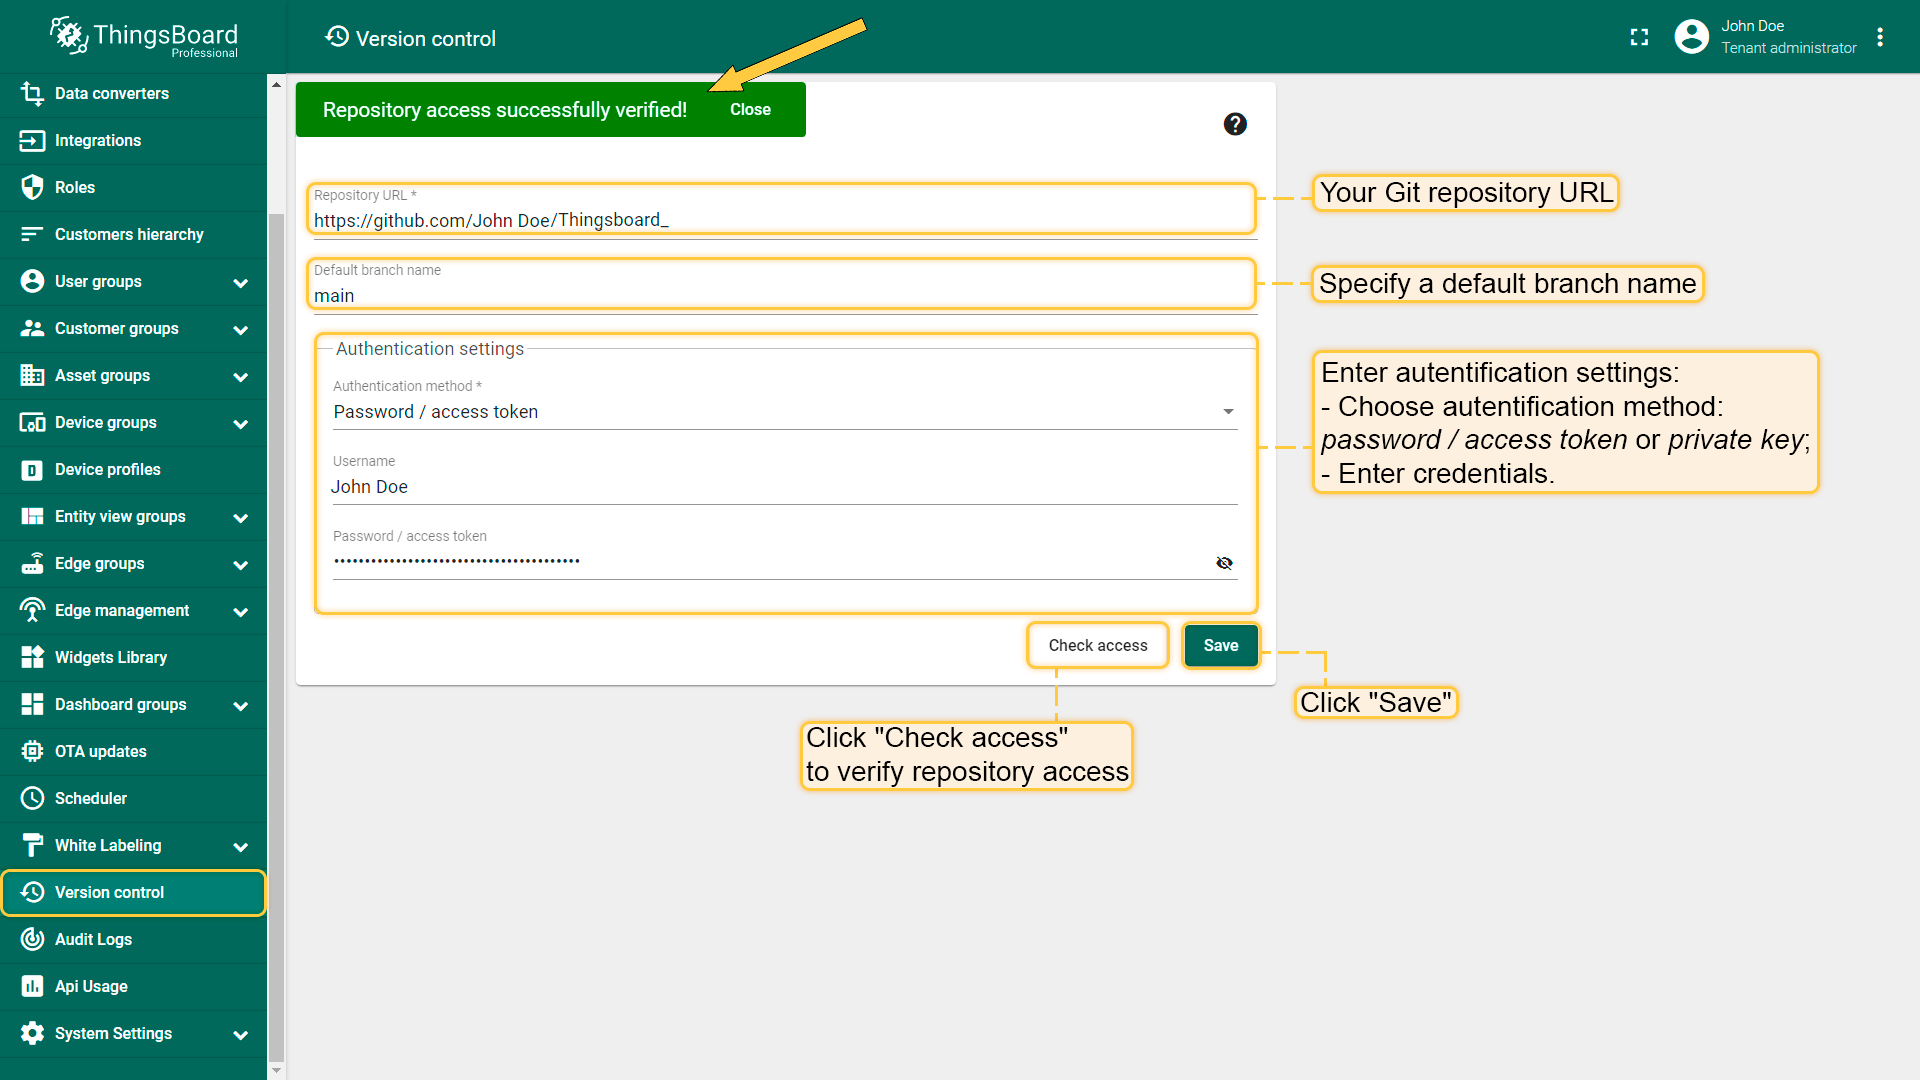Expand the Customer groups chevron
The width and height of the screenshot is (1920, 1080).
pos(240,329)
